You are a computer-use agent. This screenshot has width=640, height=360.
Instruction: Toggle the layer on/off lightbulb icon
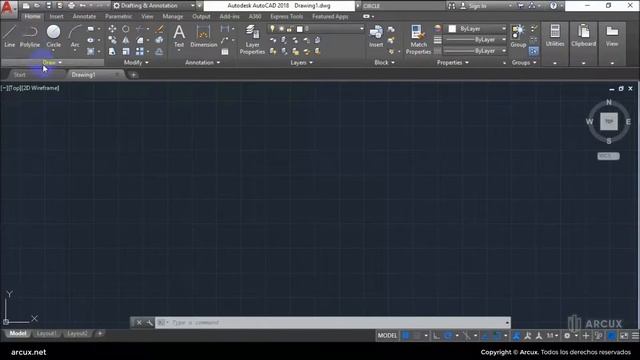click(272, 29)
